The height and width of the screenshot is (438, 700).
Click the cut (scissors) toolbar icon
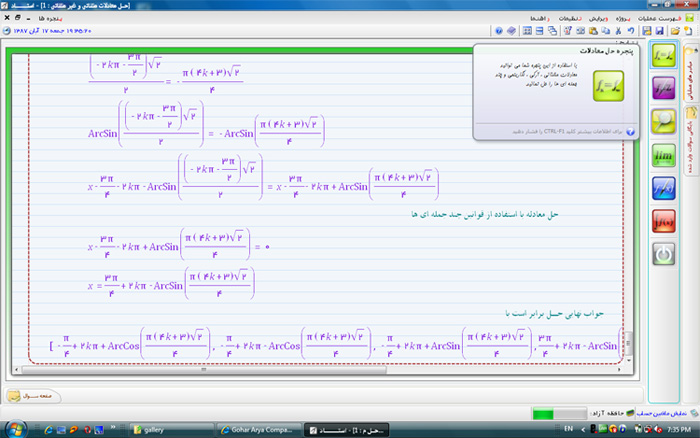pos(619,33)
